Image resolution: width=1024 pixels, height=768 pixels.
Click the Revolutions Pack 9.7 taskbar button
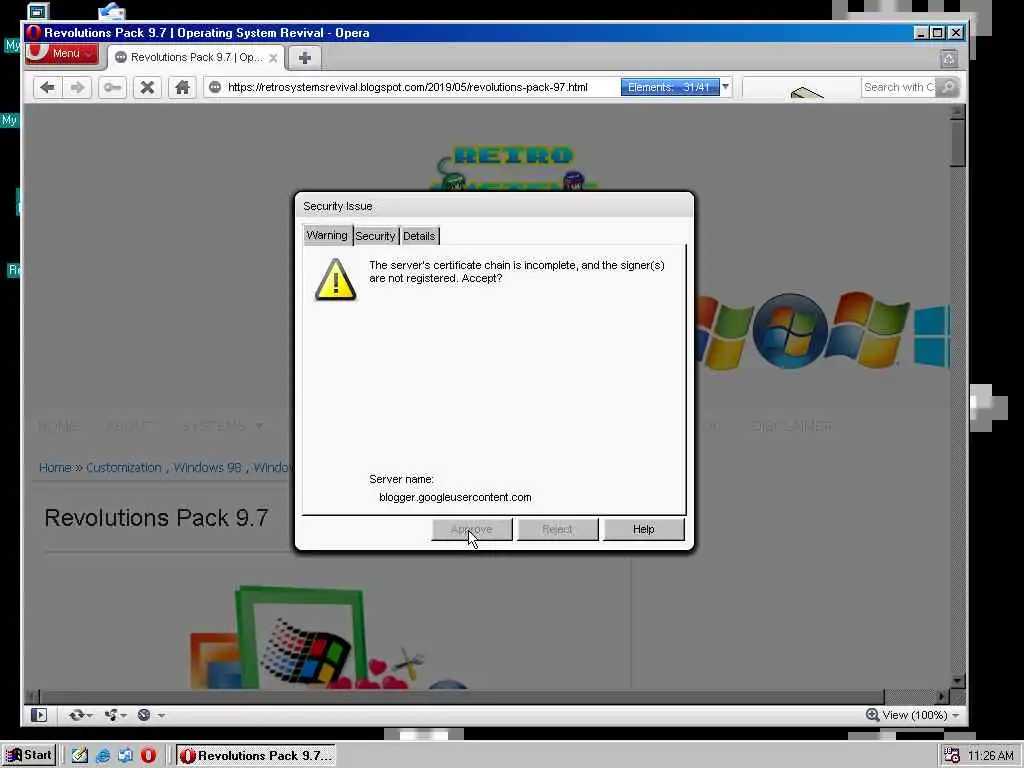tap(257, 756)
